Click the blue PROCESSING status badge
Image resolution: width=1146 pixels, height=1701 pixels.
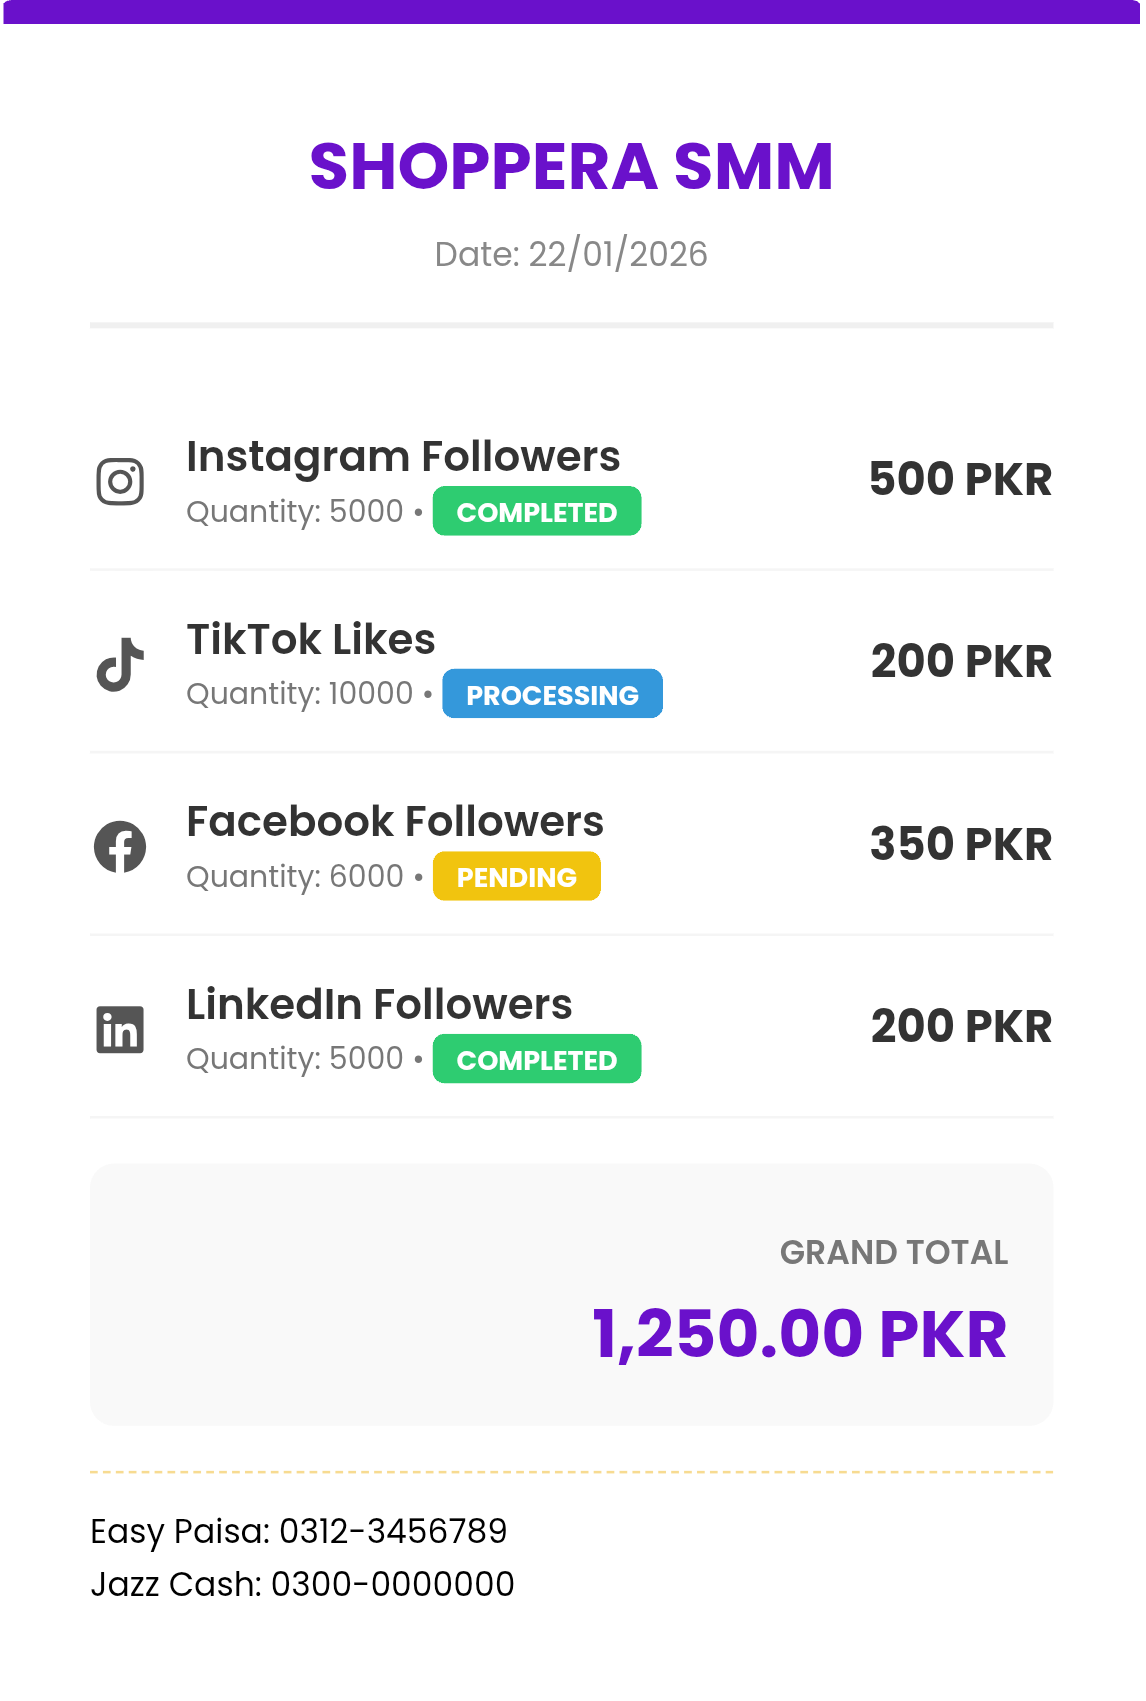[x=552, y=695]
